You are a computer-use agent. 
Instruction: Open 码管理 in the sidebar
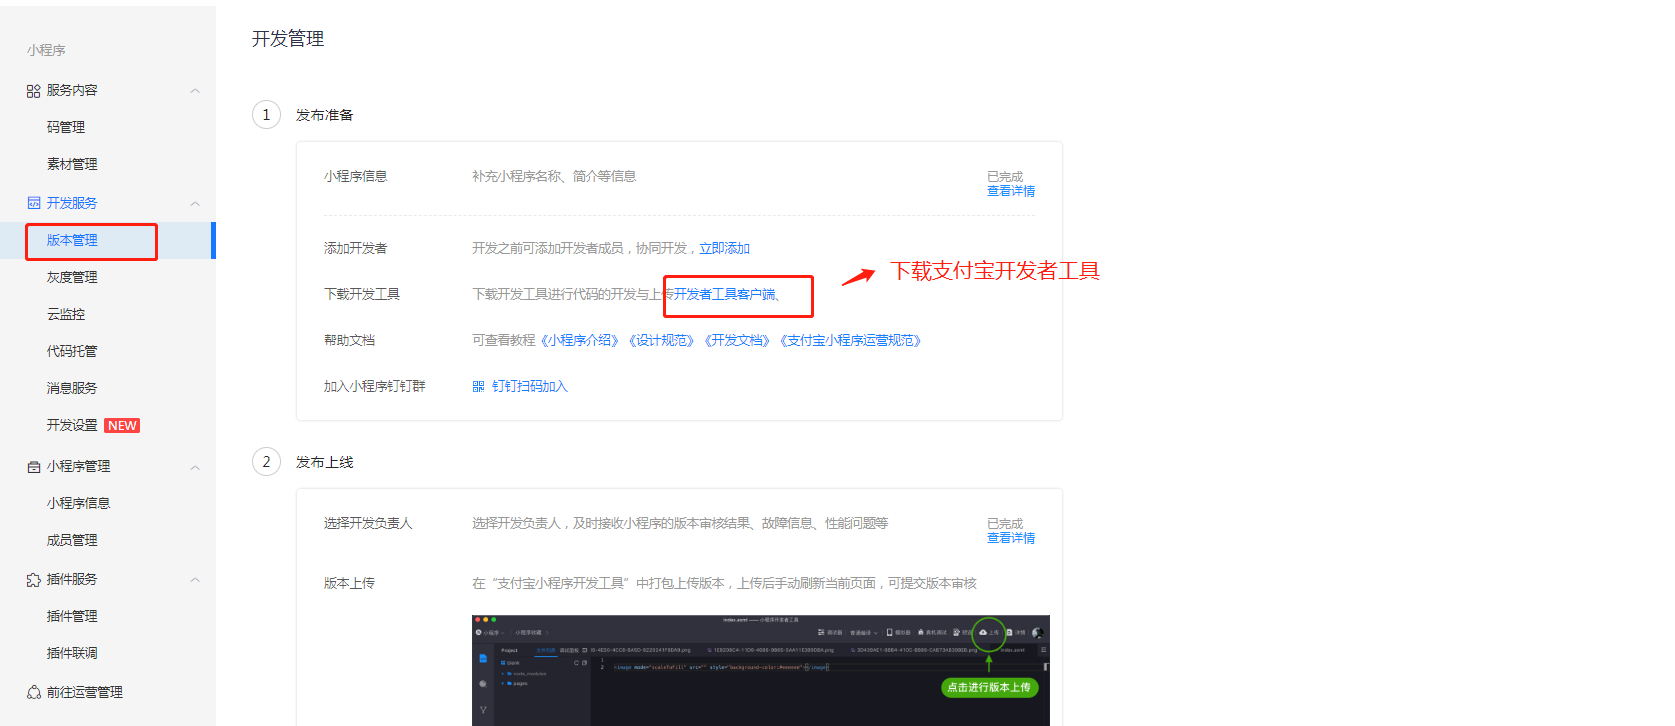click(x=66, y=127)
